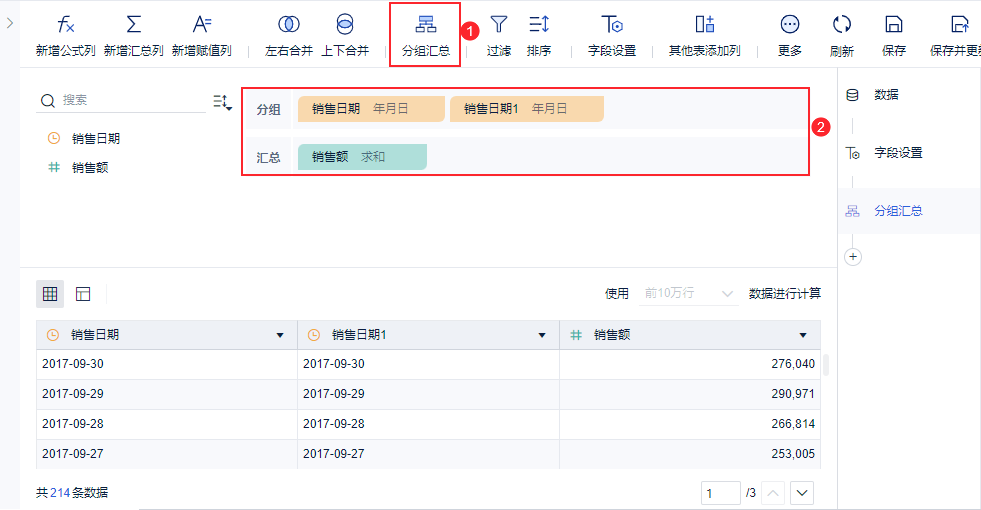Add a summary column with 新增汇总列

coord(133,36)
